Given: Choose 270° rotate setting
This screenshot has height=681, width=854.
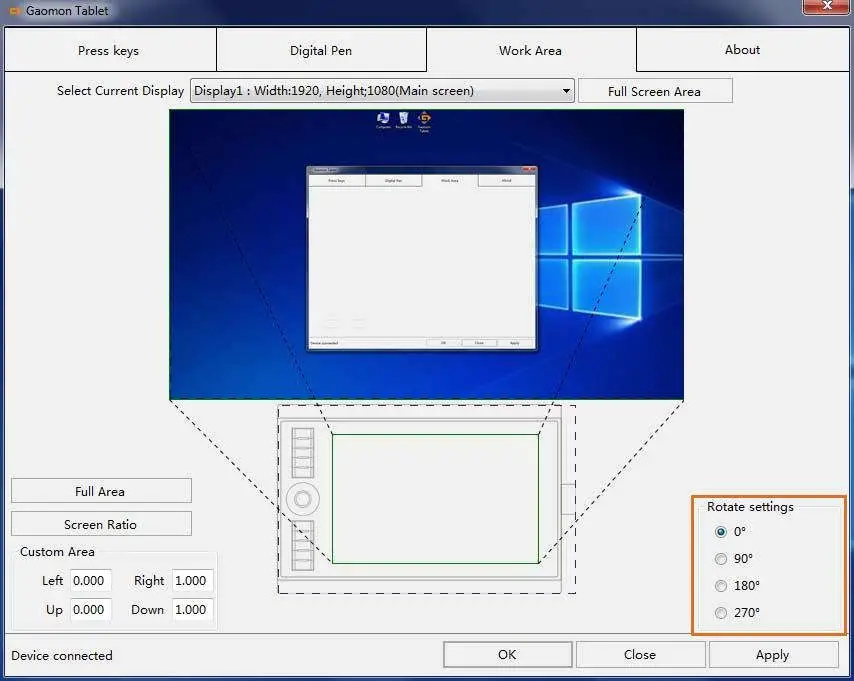Looking at the screenshot, I should coord(721,613).
